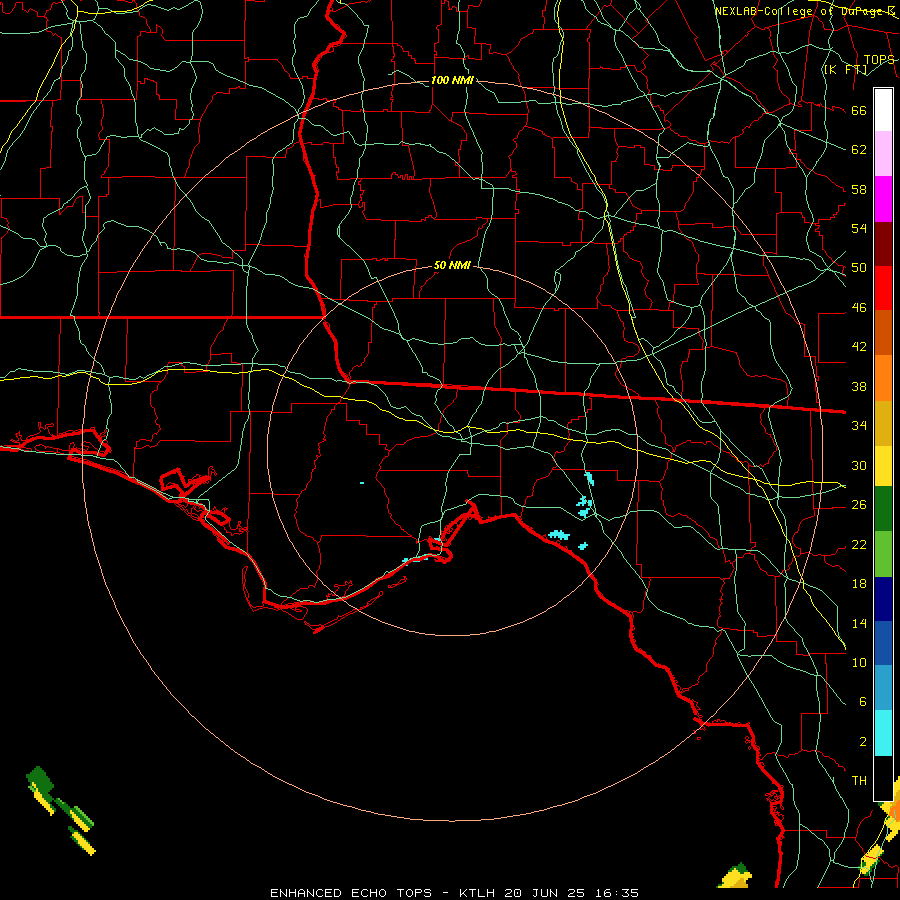The image size is (900, 900).
Task: Click the '14' legend value
Action: click(x=859, y=623)
